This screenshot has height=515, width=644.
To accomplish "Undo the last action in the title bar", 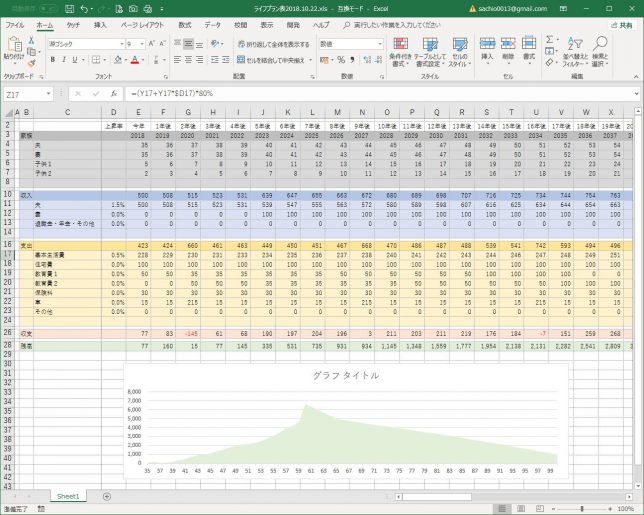I will coord(84,9).
